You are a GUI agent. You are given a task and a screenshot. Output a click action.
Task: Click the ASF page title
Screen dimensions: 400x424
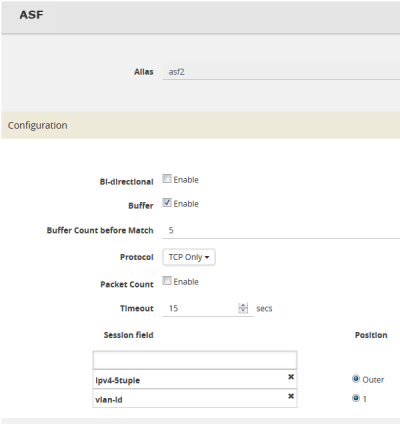31,15
